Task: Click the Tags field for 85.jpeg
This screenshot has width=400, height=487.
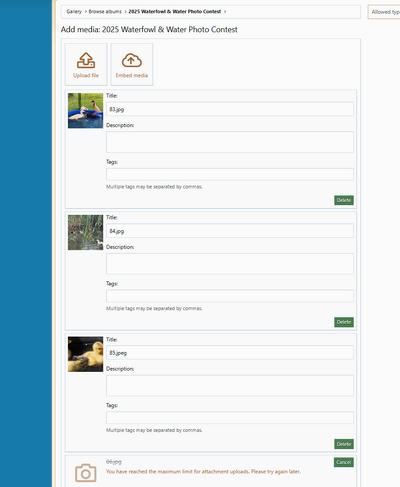Action: (x=230, y=418)
